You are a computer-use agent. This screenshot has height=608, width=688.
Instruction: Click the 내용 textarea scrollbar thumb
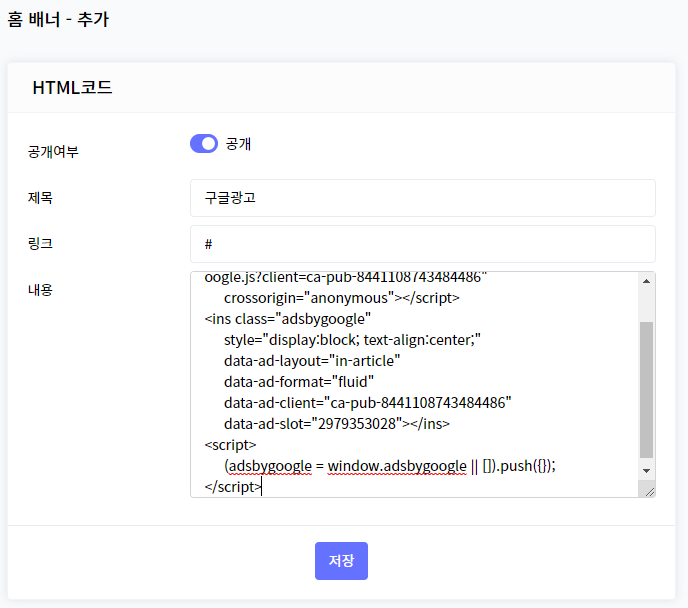pyautogui.click(x=646, y=390)
